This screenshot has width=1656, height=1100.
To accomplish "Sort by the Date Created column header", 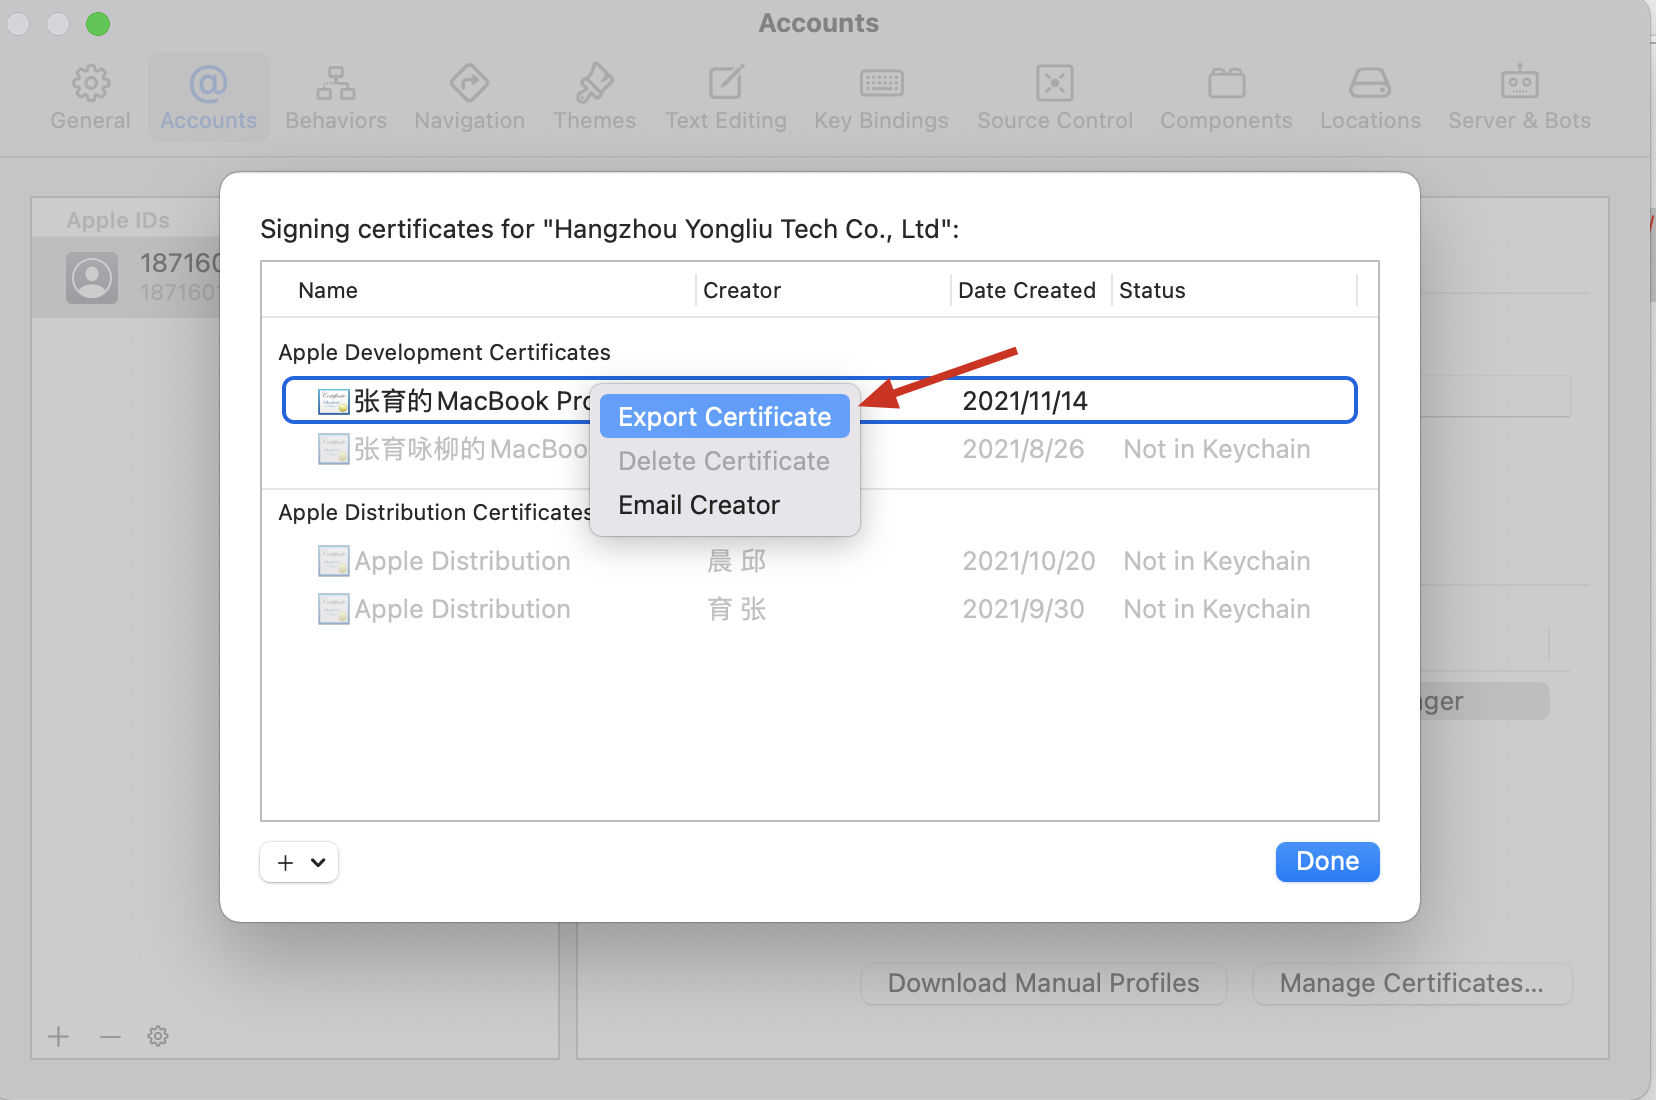I will point(1027,291).
